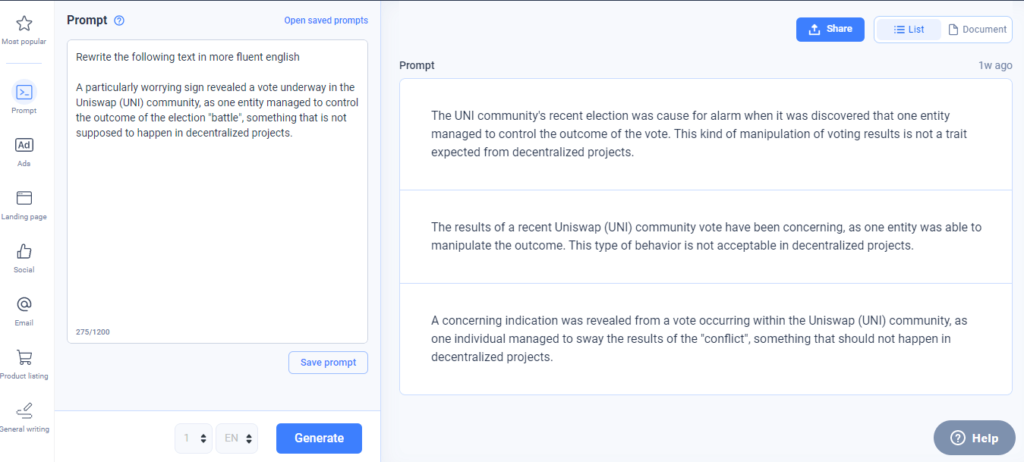Click the Share button

(x=830, y=29)
